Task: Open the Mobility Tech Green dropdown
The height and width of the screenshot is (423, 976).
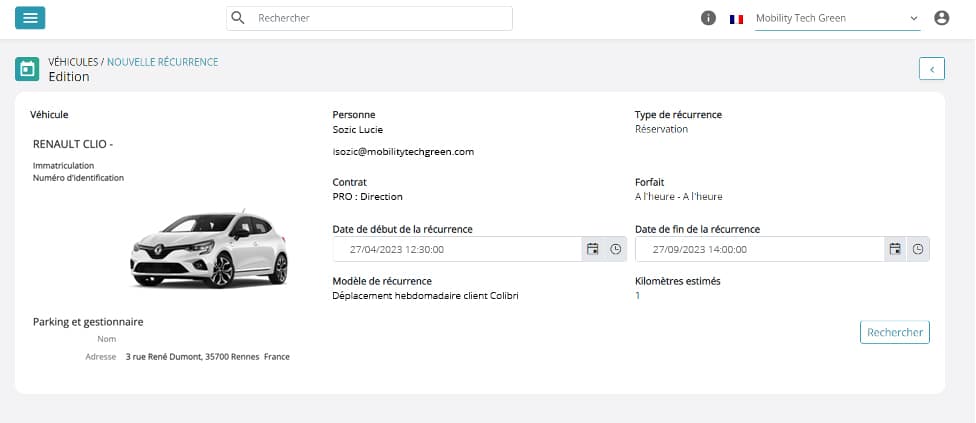Action: [x=837, y=18]
